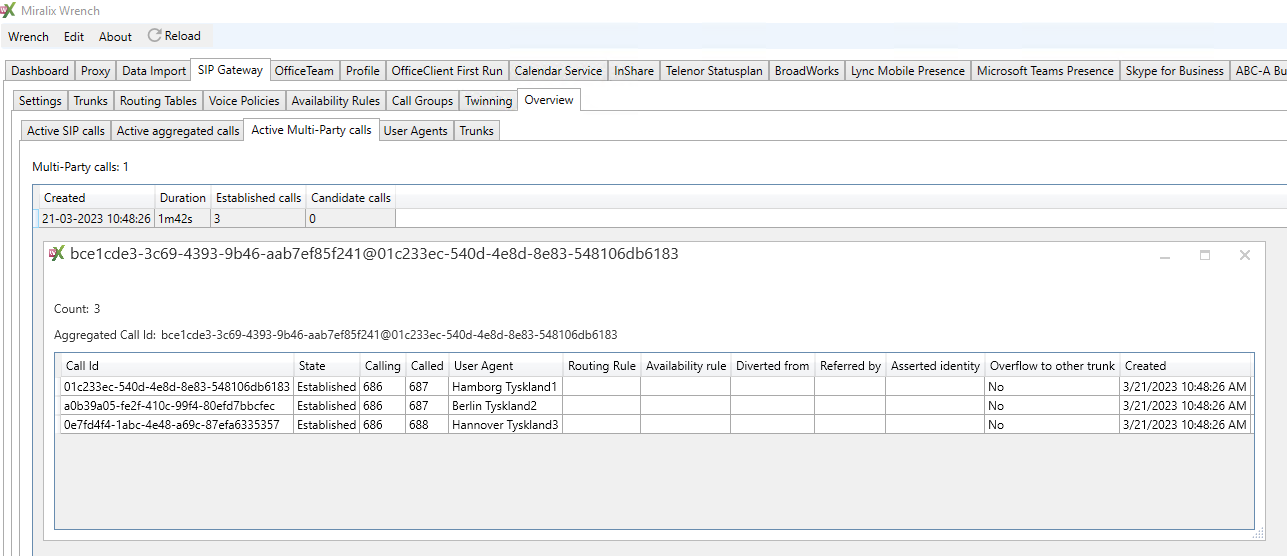Viewport: 1287px width, 556px height.
Task: Select the 21-03-2023 10:48:26 multi-party call row
Action: click(x=217, y=218)
